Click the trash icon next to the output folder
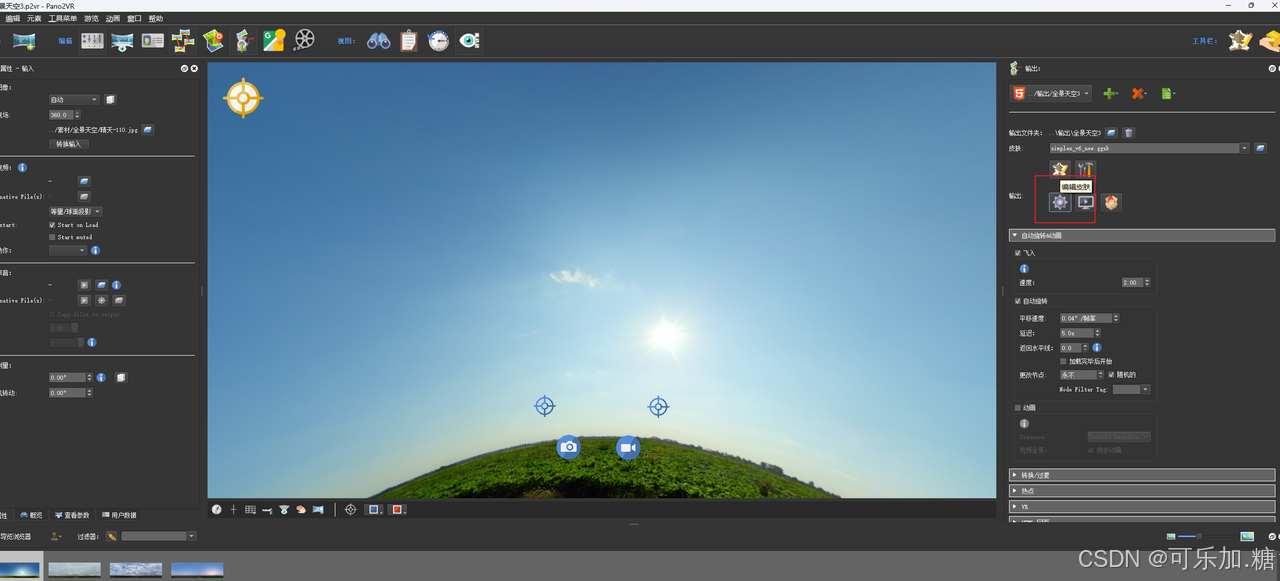This screenshot has height=581, width=1280. (1128, 133)
